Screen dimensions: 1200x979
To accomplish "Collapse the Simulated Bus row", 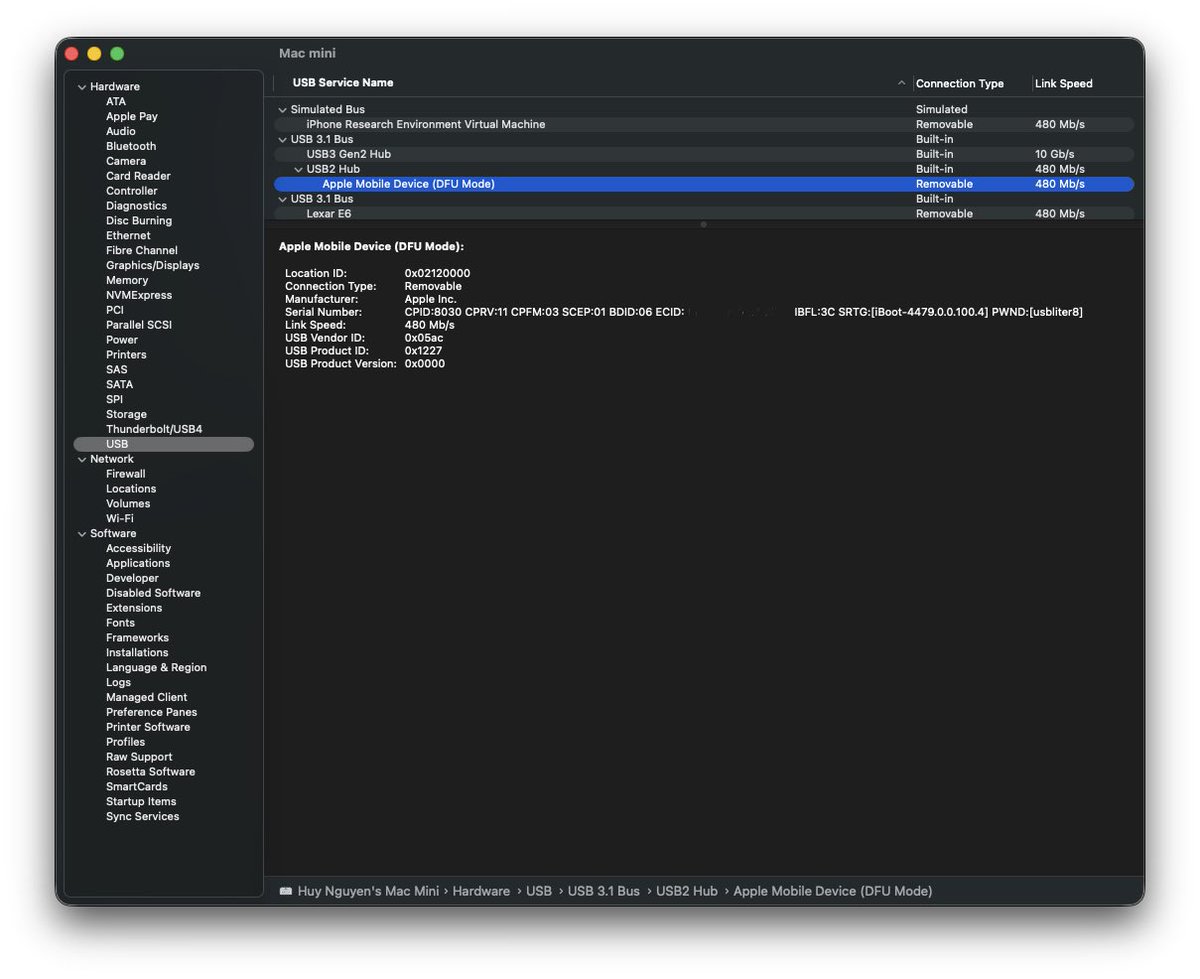I will [x=282, y=110].
